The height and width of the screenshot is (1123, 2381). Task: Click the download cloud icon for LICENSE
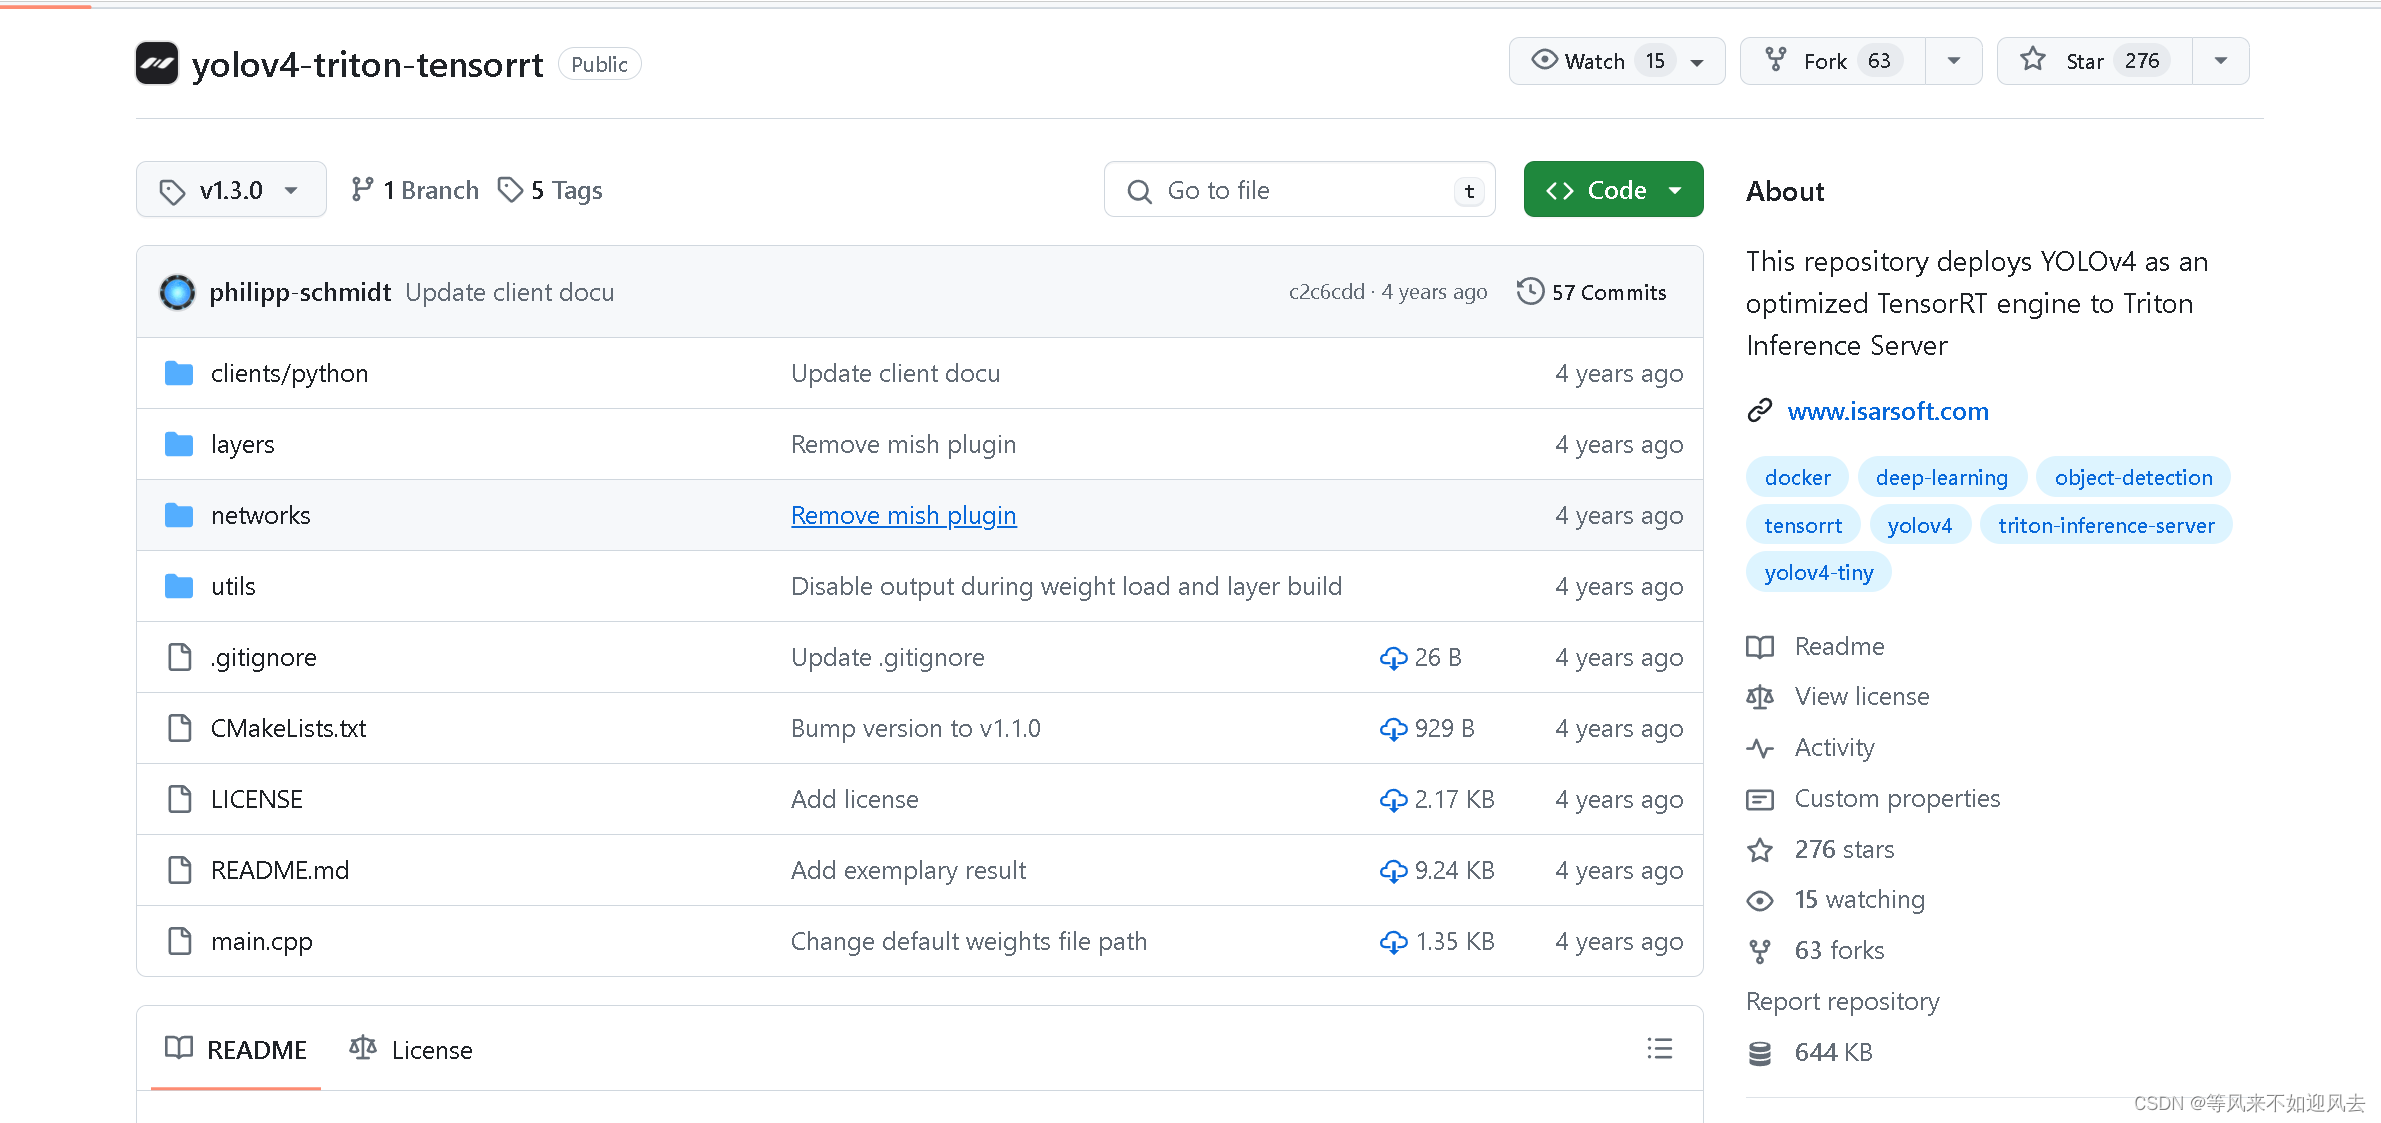1393,800
